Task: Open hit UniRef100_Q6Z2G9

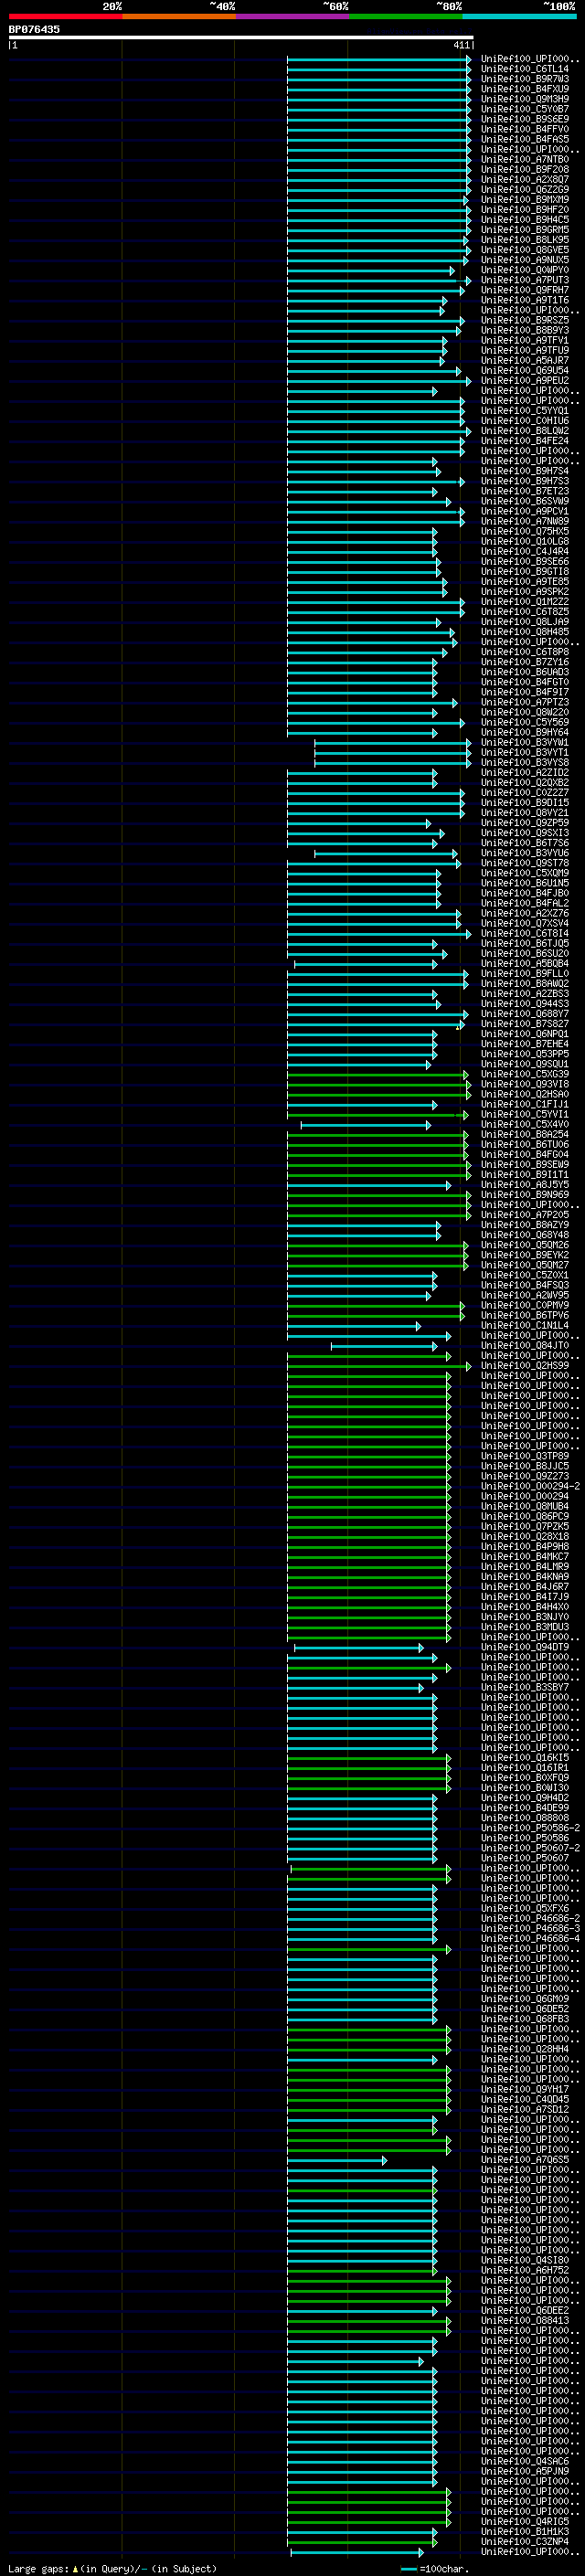Action: coord(524,190)
